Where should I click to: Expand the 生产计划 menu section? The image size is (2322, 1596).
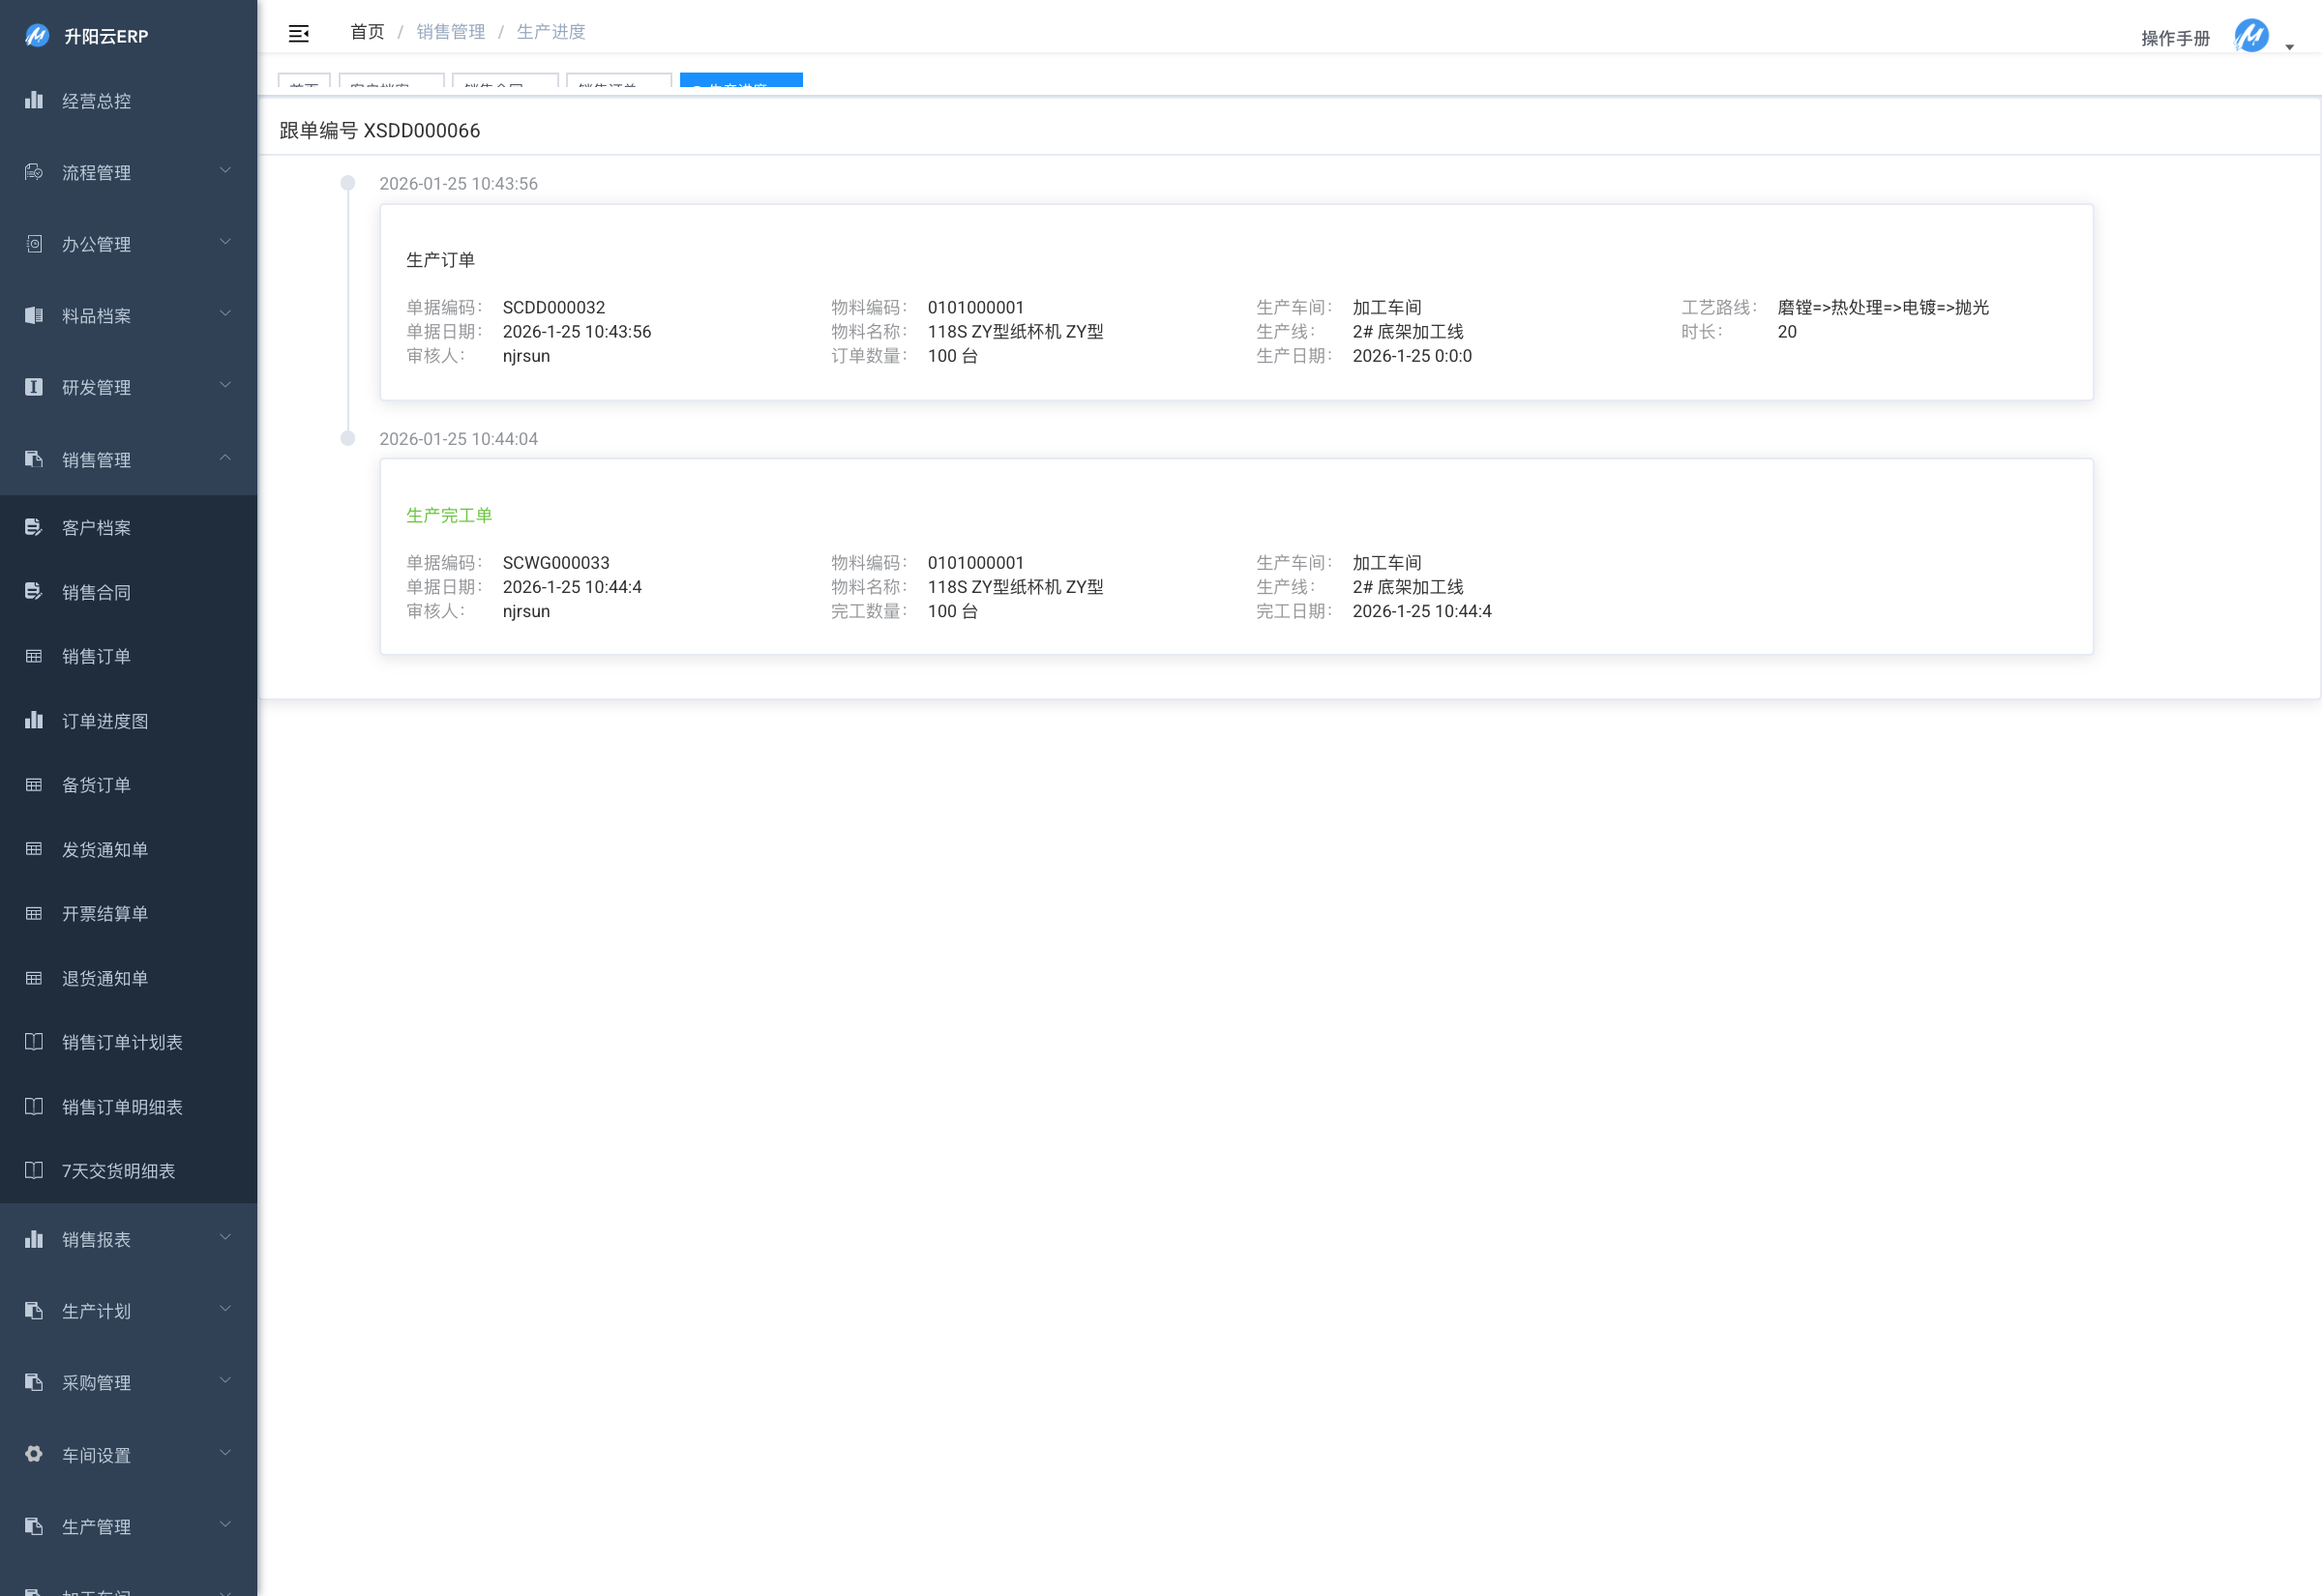tap(96, 1311)
